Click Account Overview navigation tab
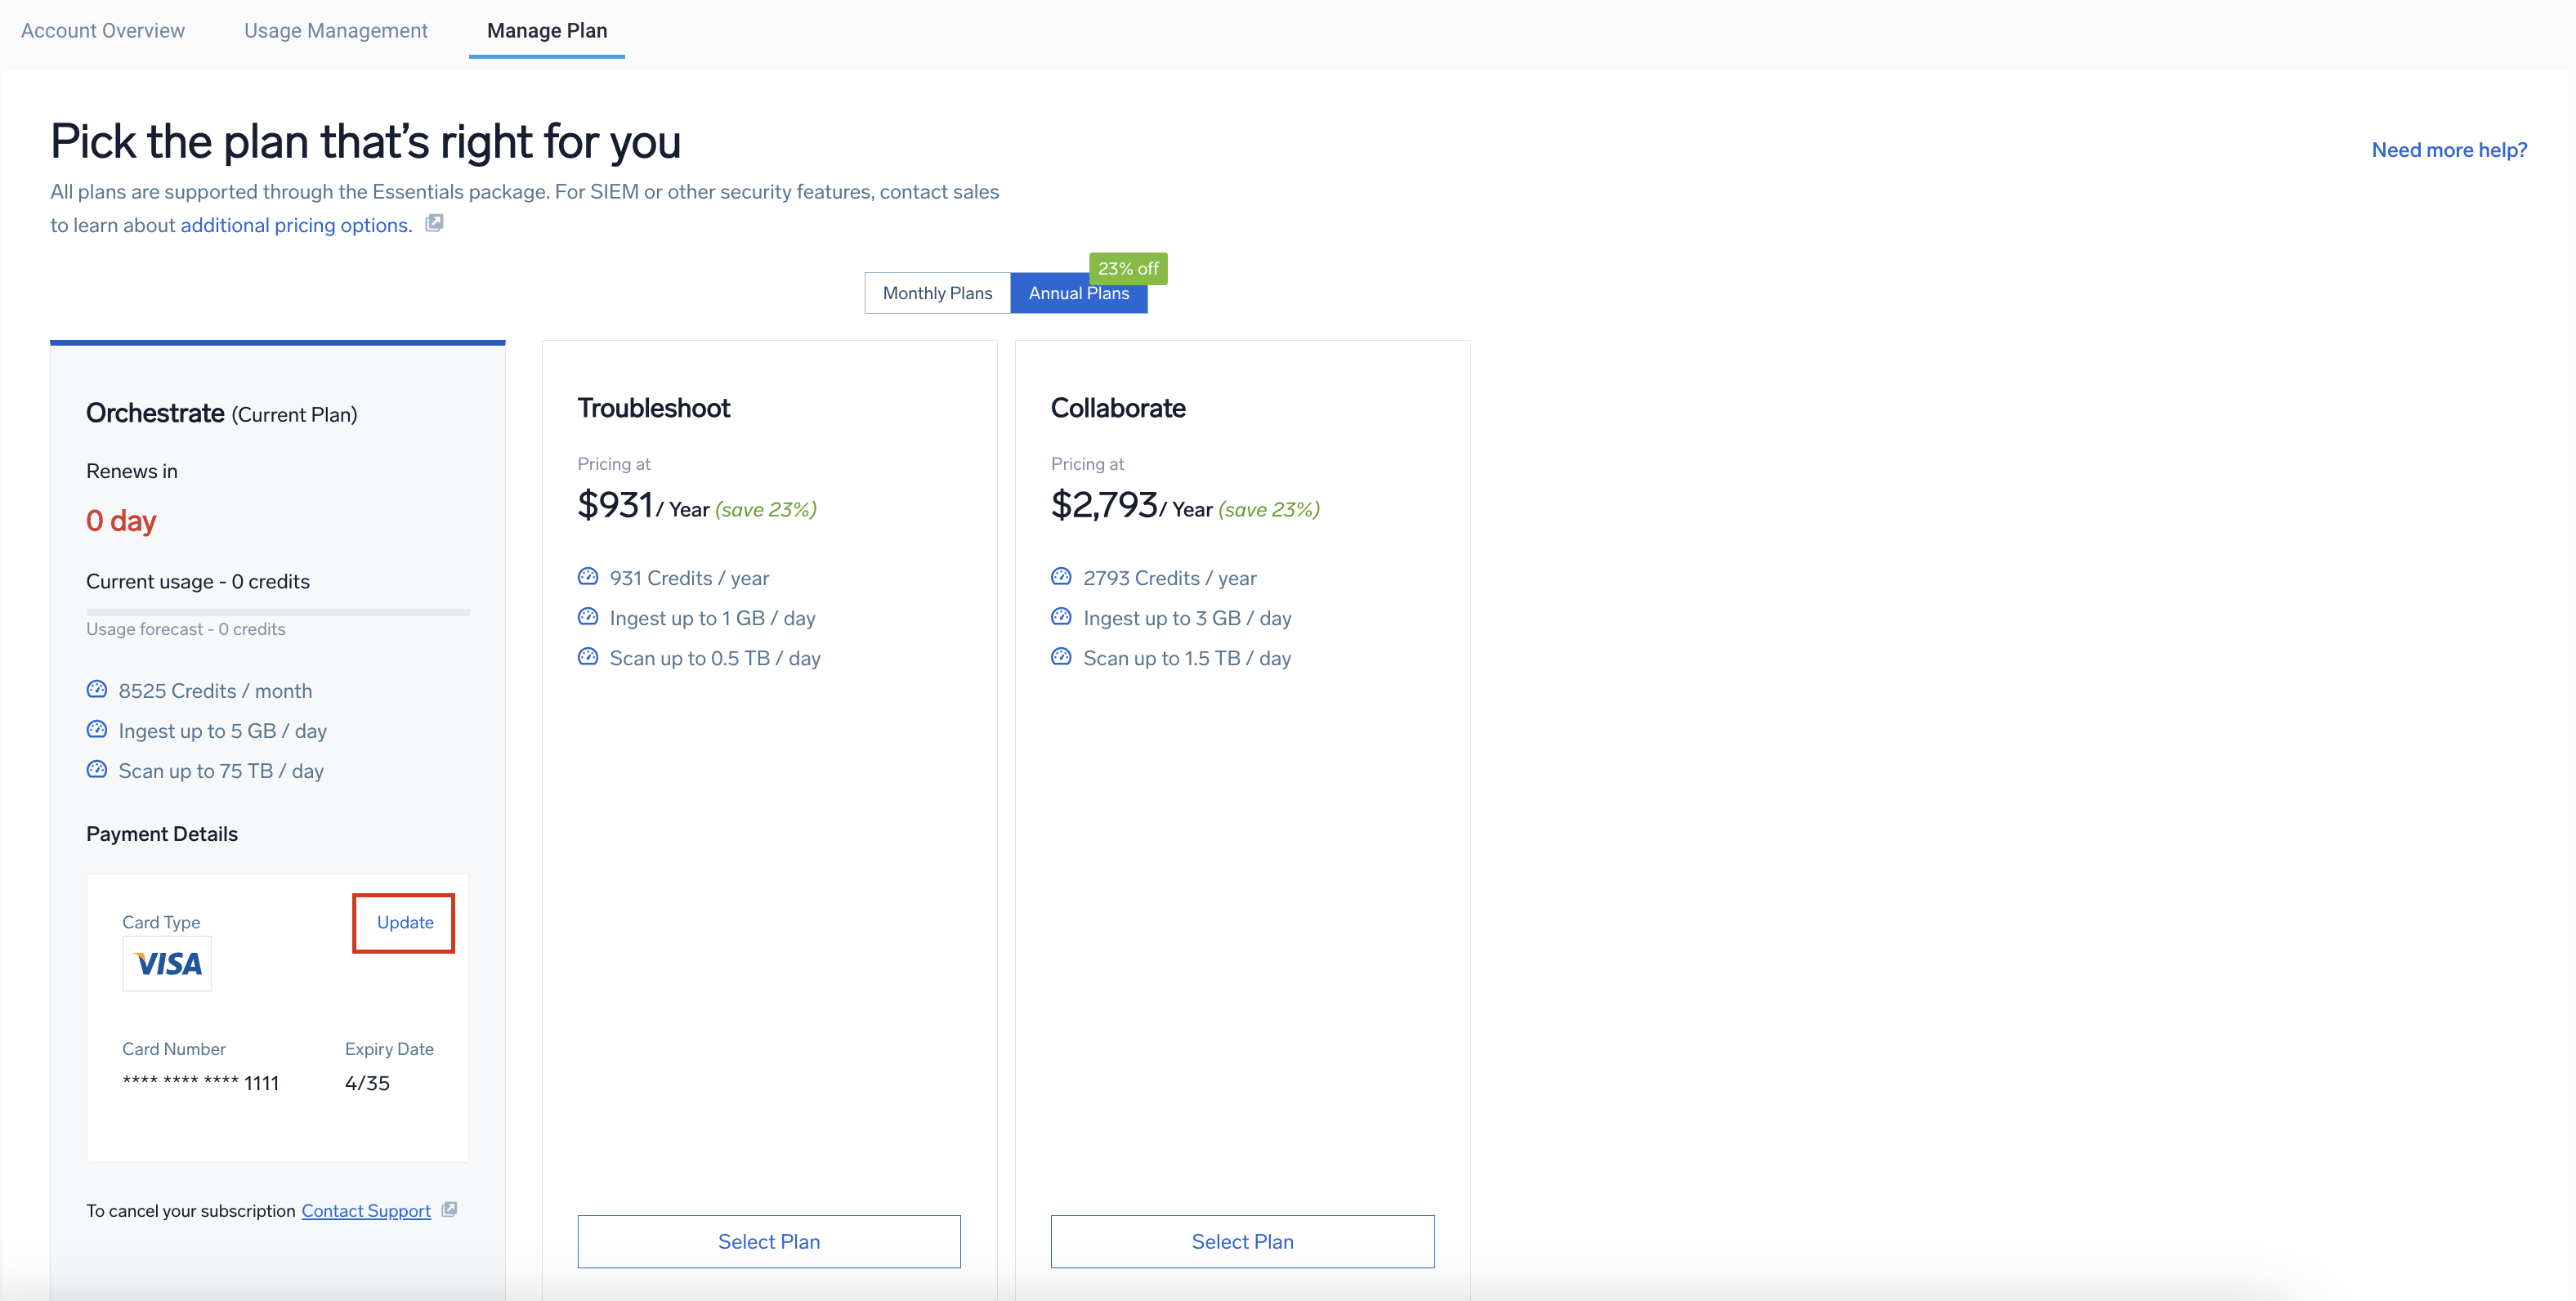This screenshot has height=1301, width=2576. (103, 30)
